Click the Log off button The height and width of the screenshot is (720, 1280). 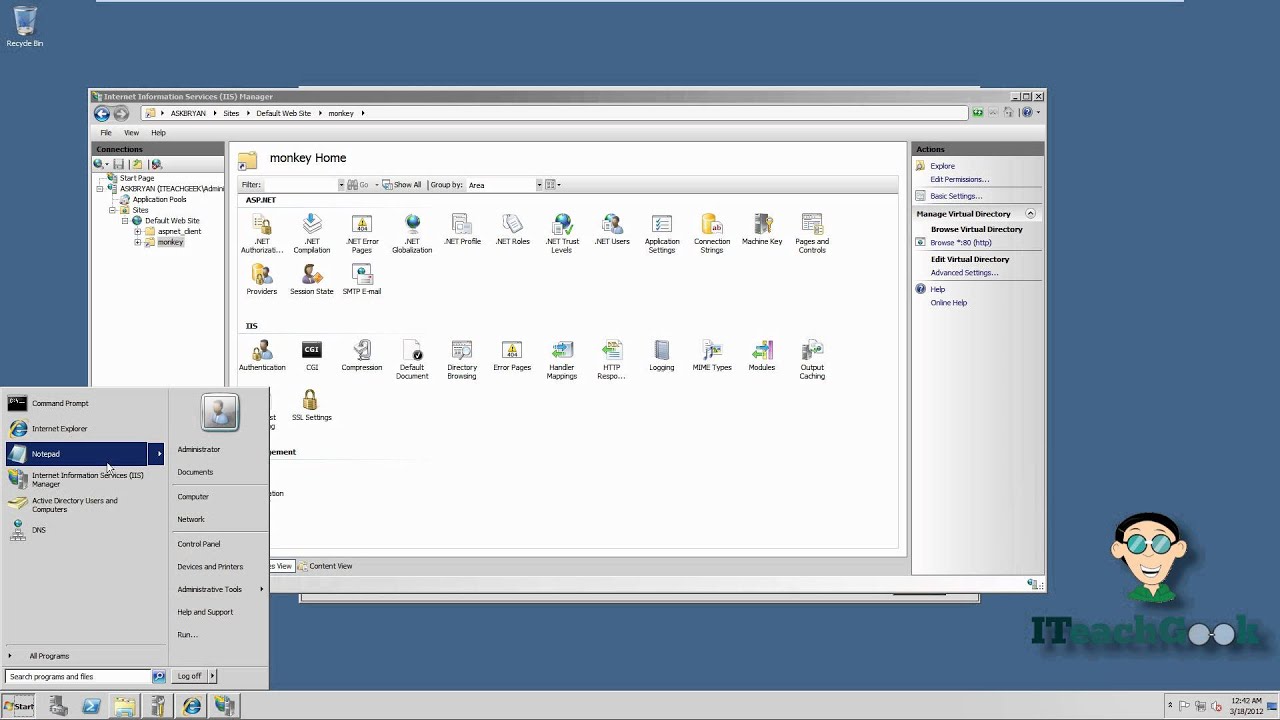(x=189, y=676)
